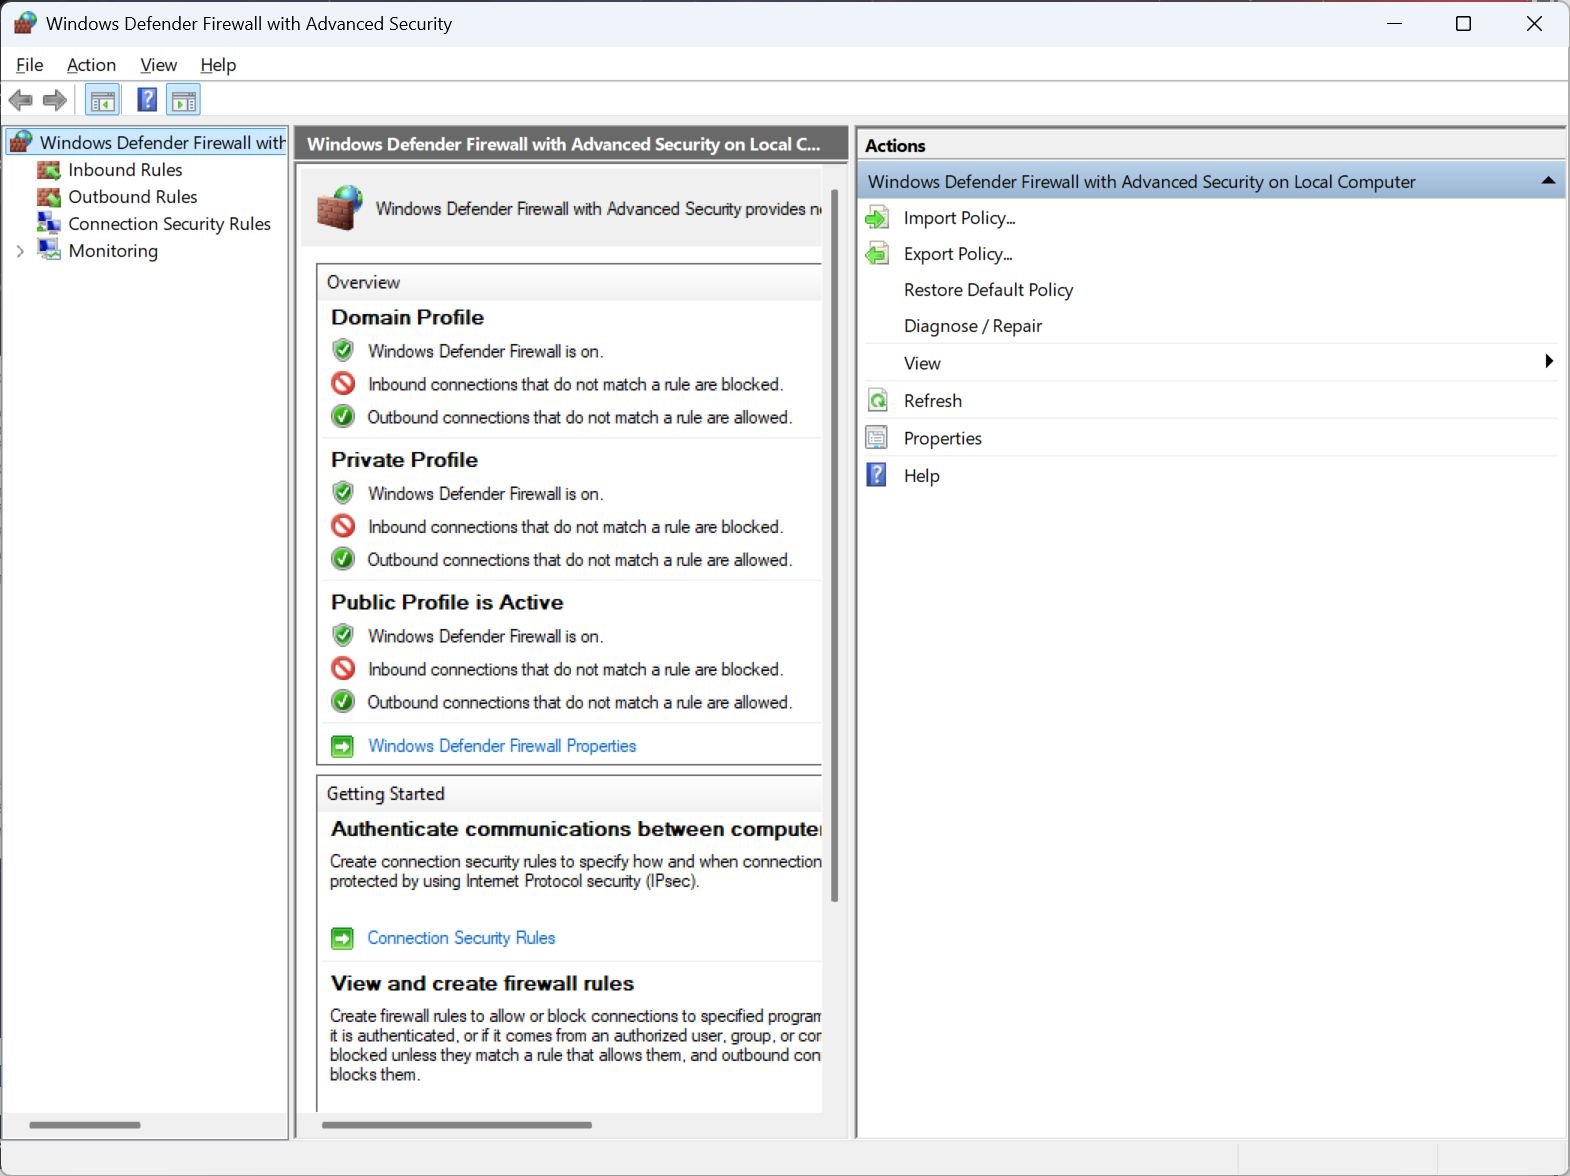Open the View submenu arrow in Actions
The image size is (1570, 1176).
click(x=1548, y=362)
